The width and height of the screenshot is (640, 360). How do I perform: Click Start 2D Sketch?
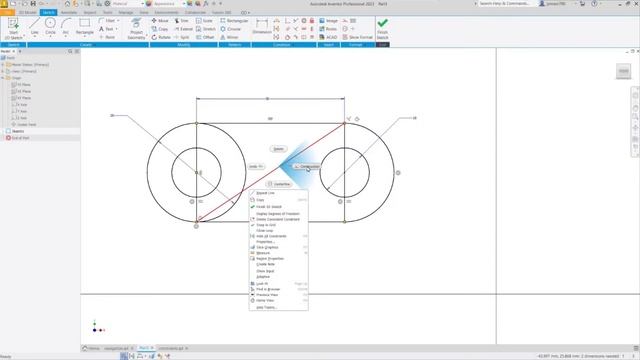pos(13,29)
